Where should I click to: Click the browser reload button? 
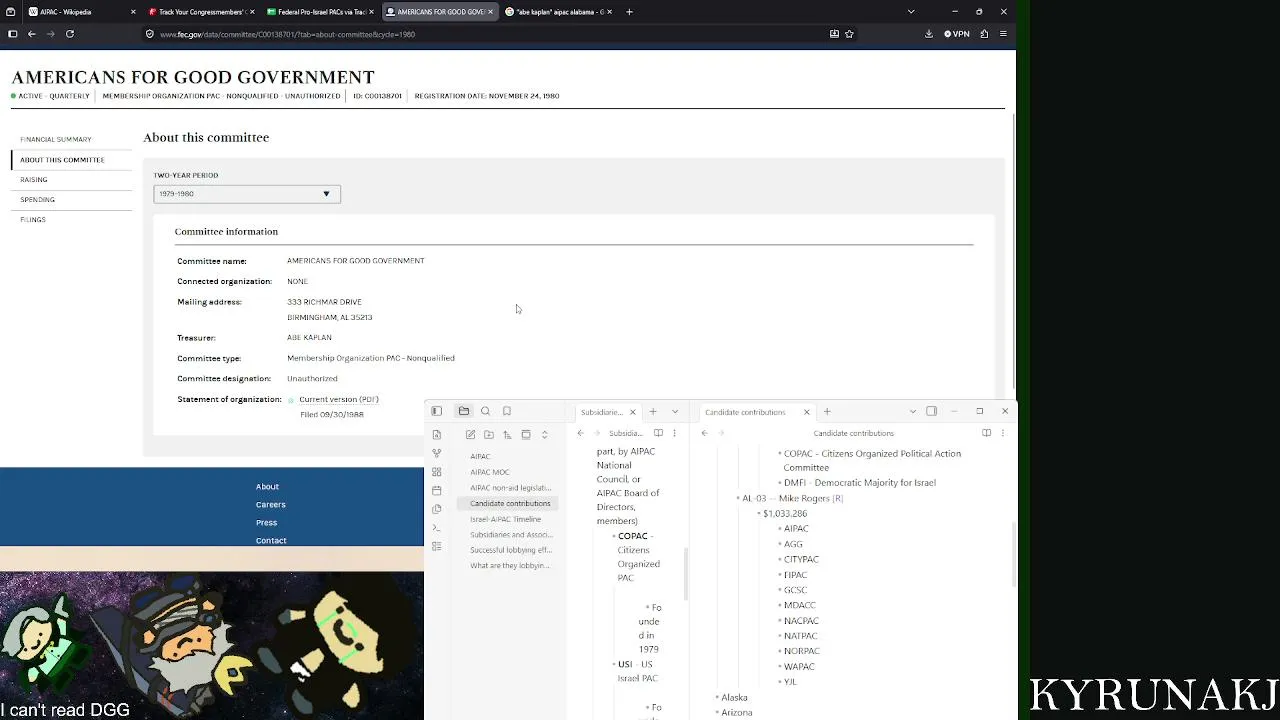coord(70,34)
